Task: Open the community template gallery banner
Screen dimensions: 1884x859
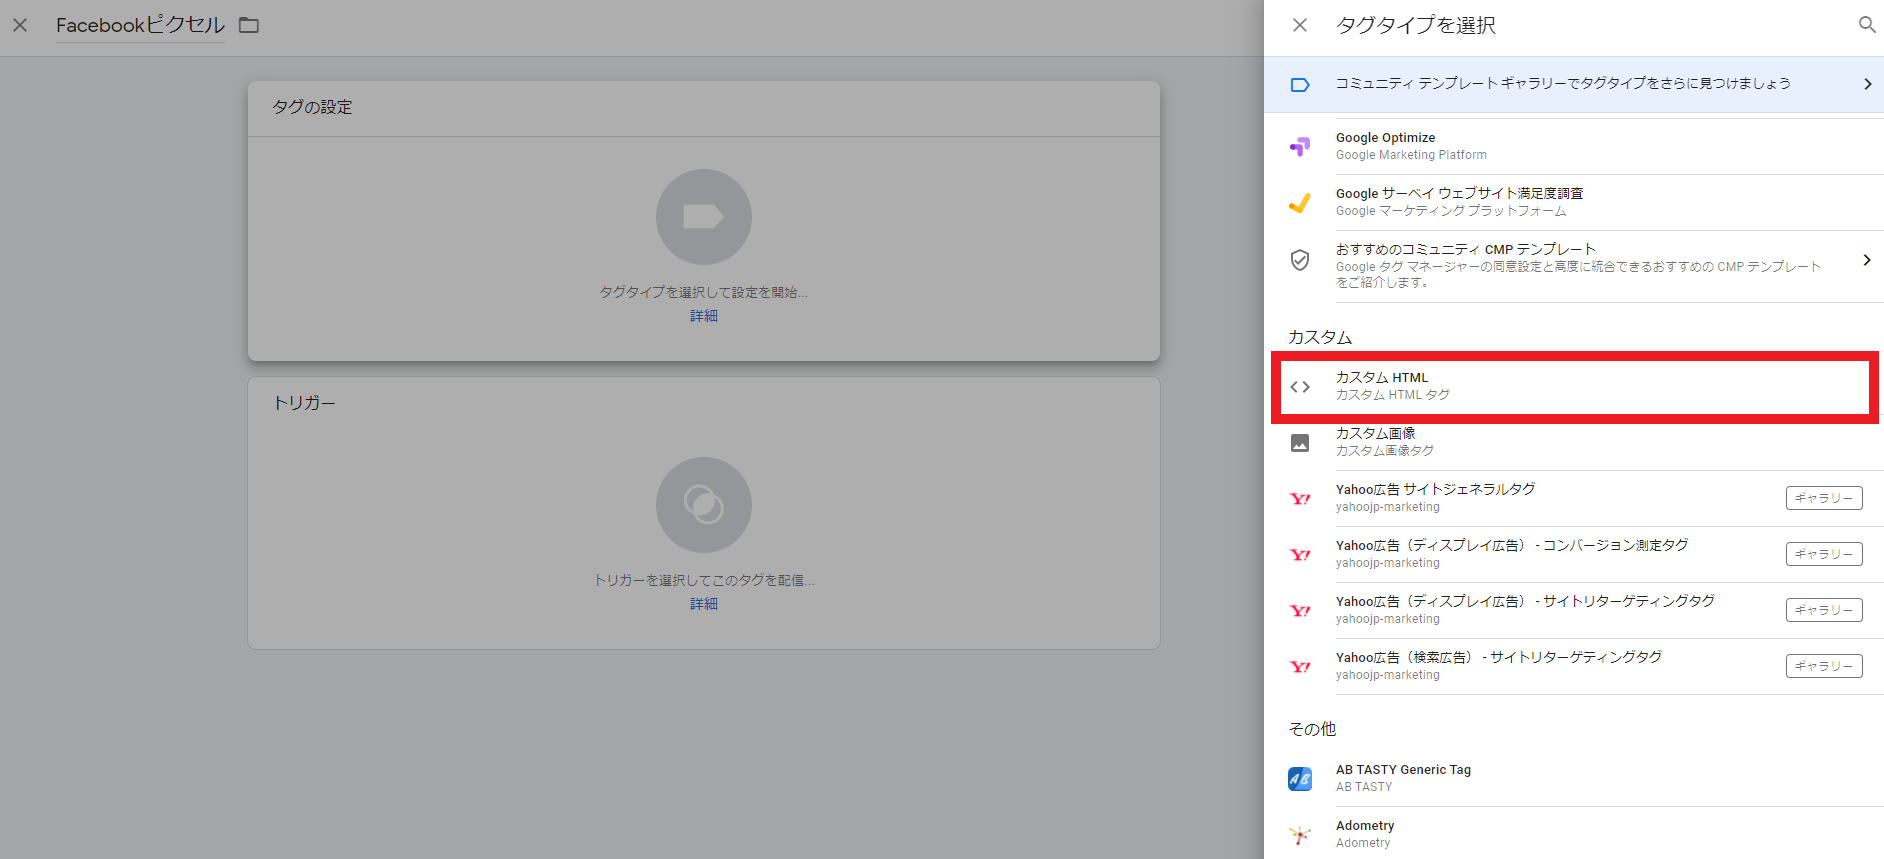Action: tap(1574, 84)
